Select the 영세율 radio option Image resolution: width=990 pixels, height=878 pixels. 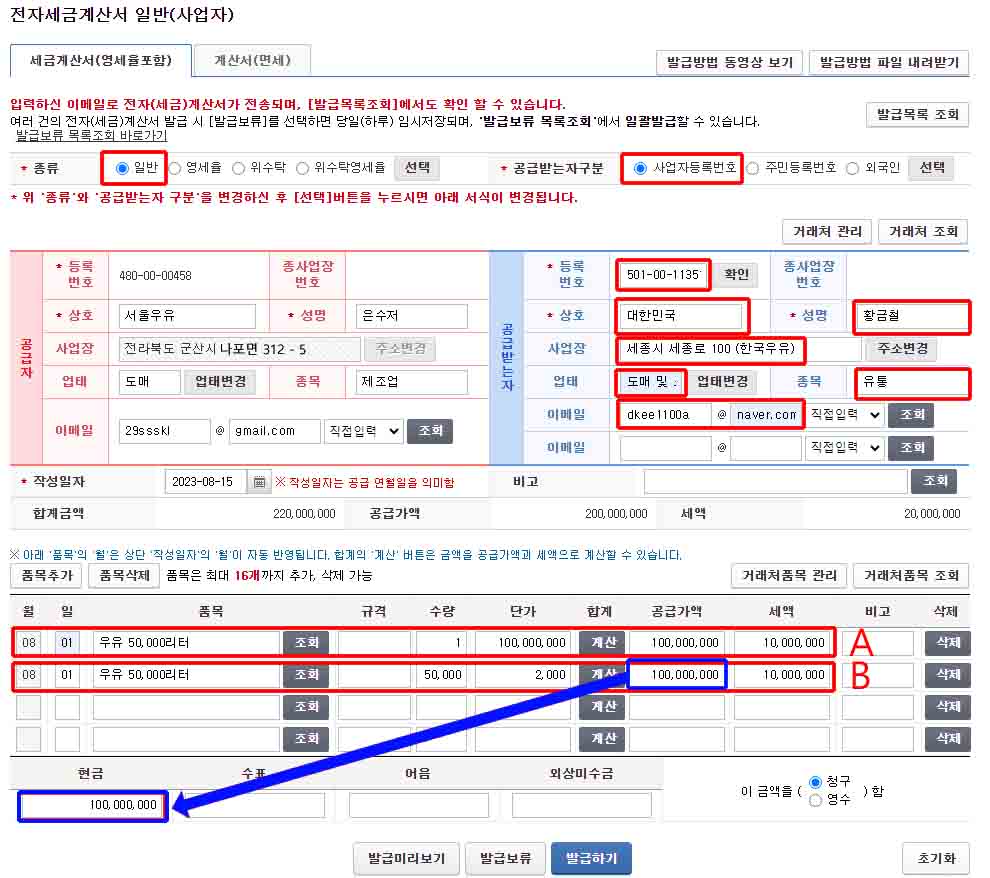[x=175, y=168]
